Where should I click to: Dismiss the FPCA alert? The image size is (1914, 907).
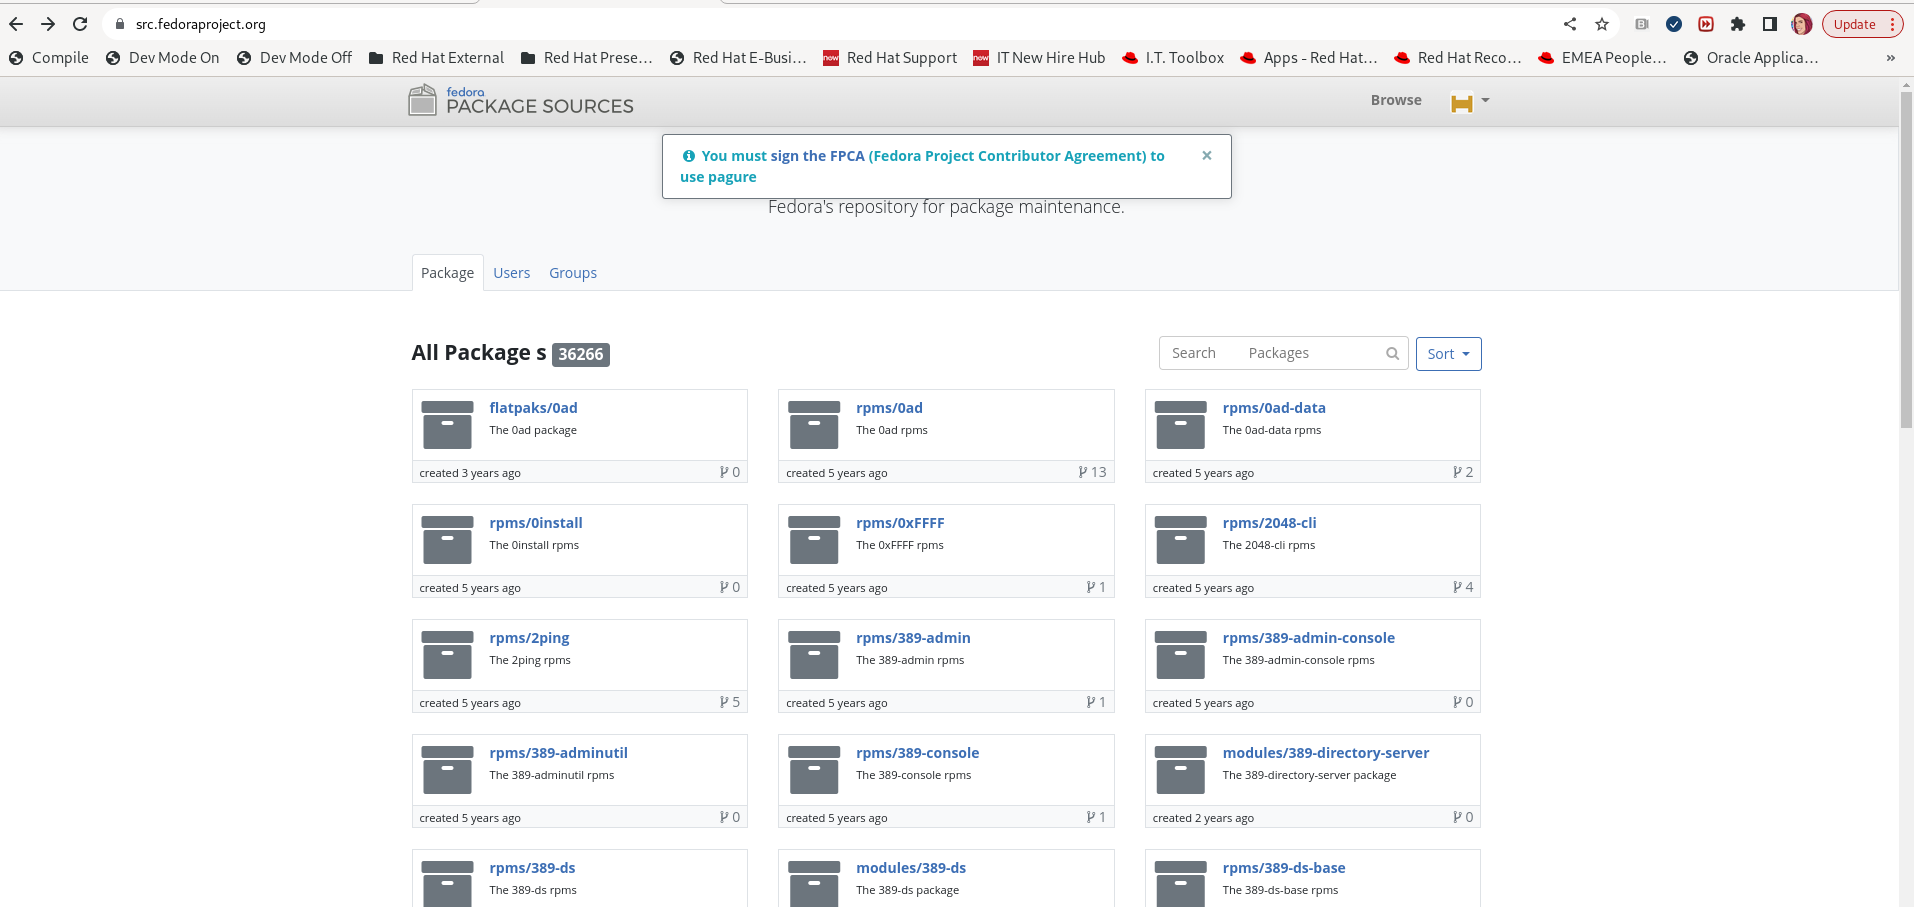(1207, 155)
